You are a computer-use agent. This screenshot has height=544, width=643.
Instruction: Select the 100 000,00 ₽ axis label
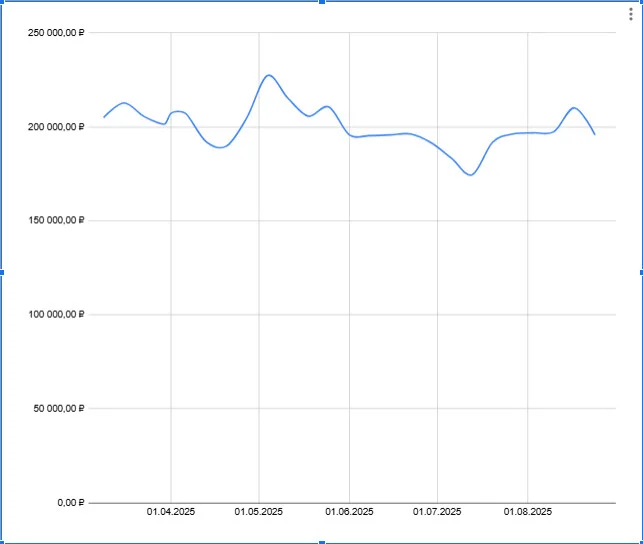click(56, 314)
